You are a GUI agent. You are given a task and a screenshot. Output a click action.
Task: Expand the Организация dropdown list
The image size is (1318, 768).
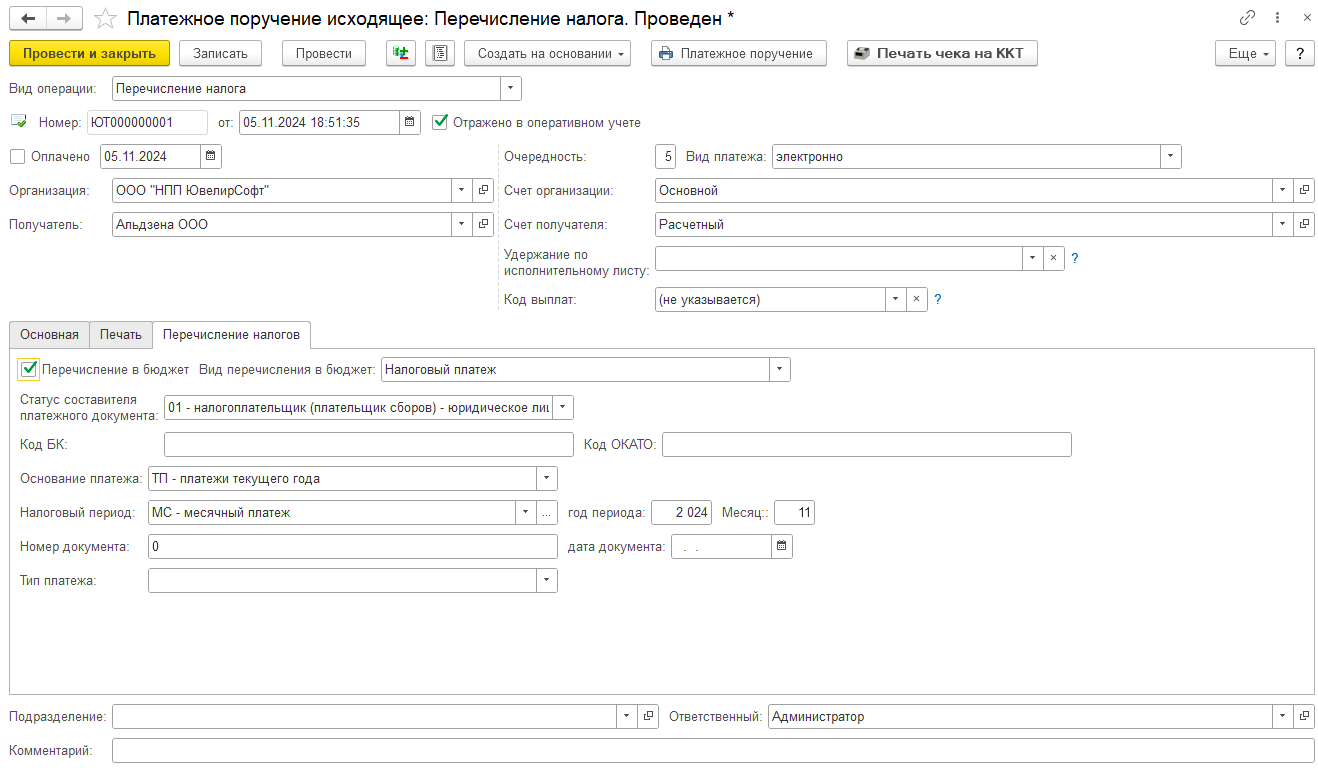462,190
